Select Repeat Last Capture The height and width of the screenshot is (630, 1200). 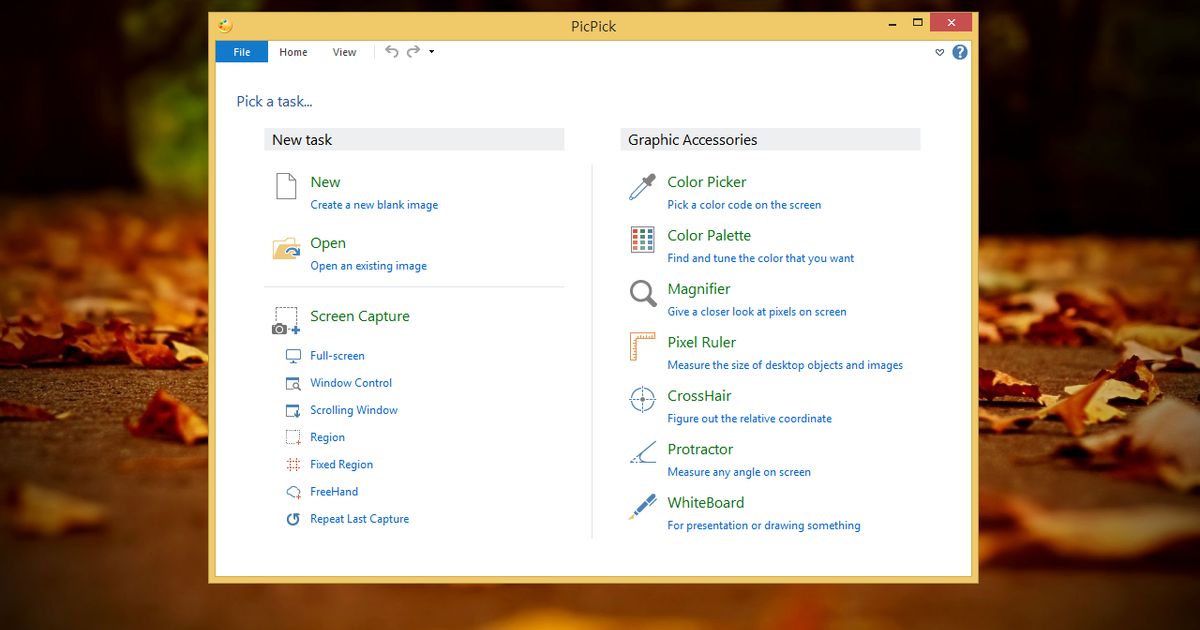tap(359, 519)
